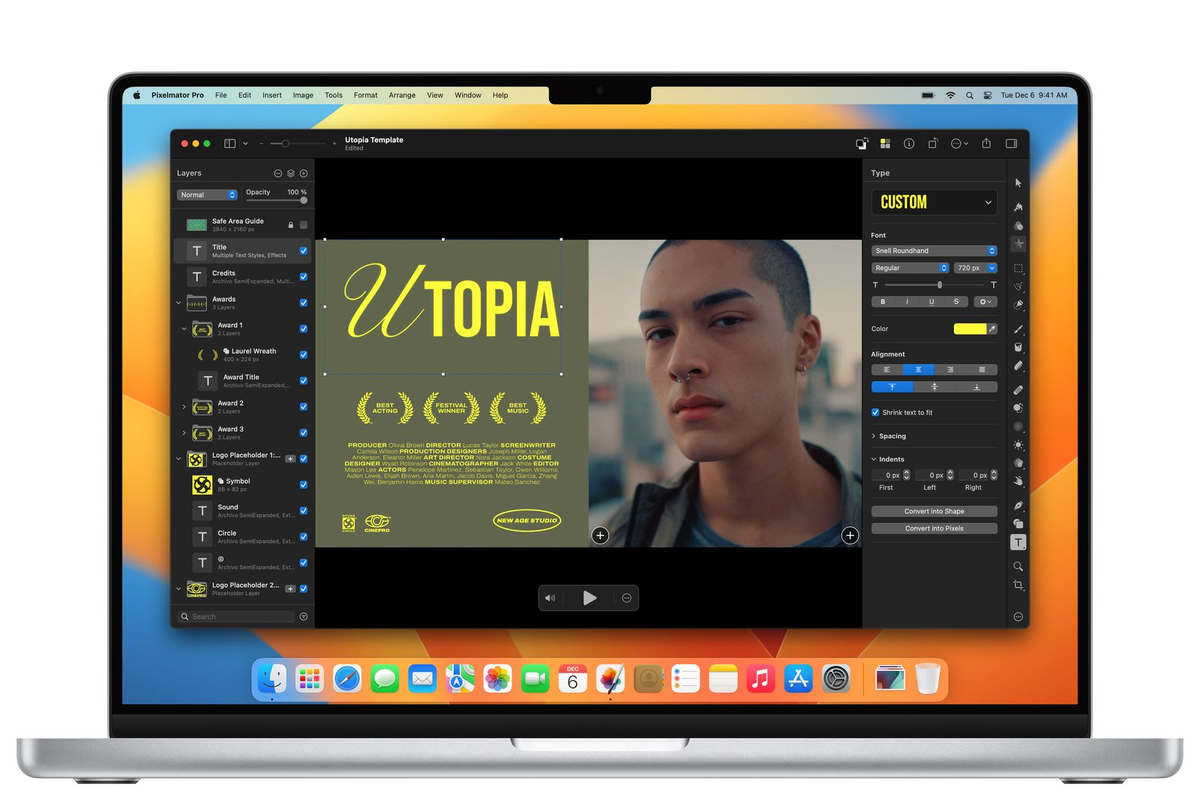Open the text options gear button
The width and height of the screenshot is (1200, 791).
point(985,301)
